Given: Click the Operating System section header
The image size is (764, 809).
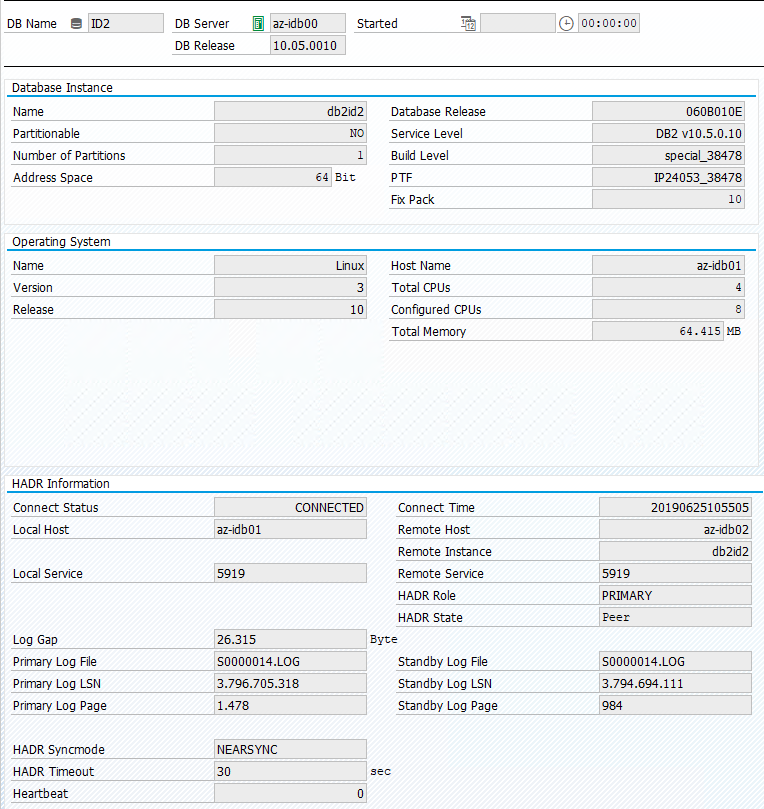Looking at the screenshot, I should (61, 242).
